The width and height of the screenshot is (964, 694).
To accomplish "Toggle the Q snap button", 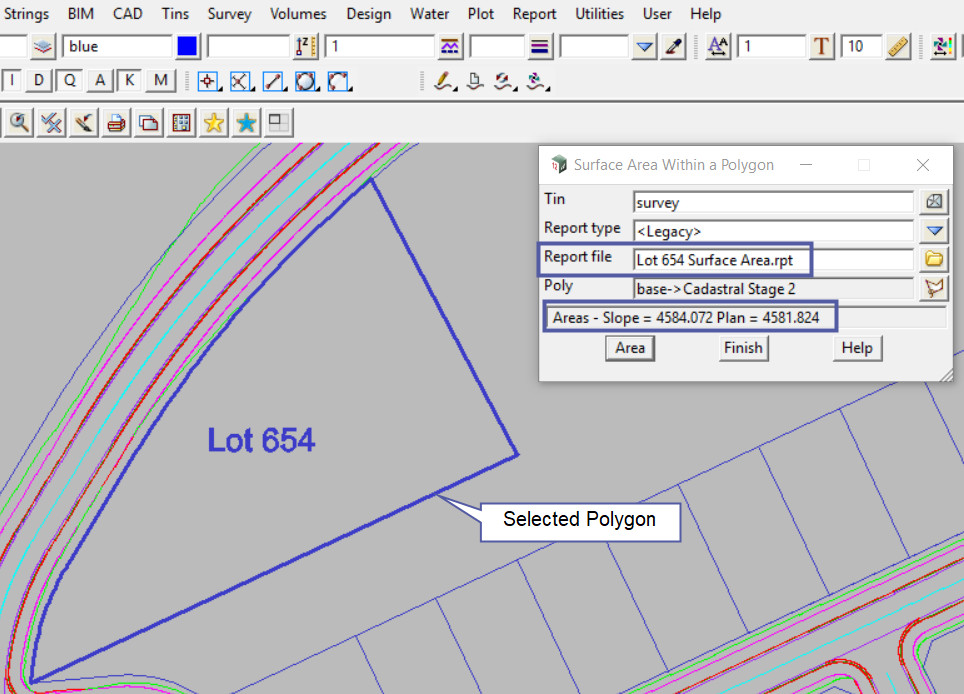I will 70,81.
